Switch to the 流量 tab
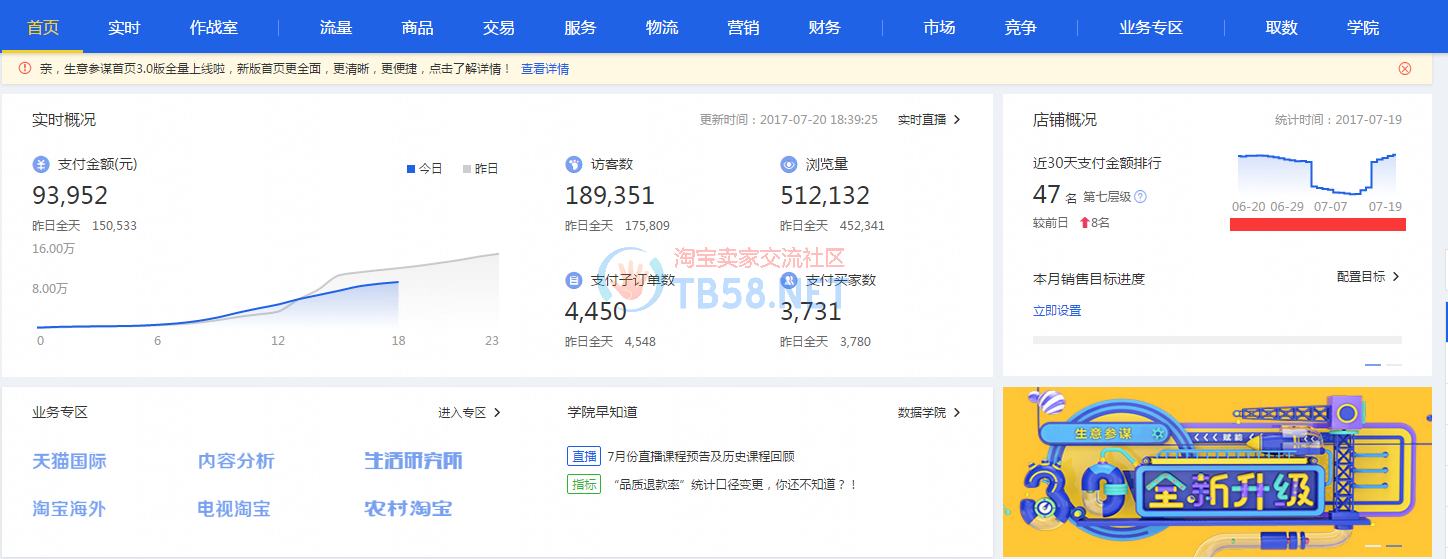 tap(336, 27)
